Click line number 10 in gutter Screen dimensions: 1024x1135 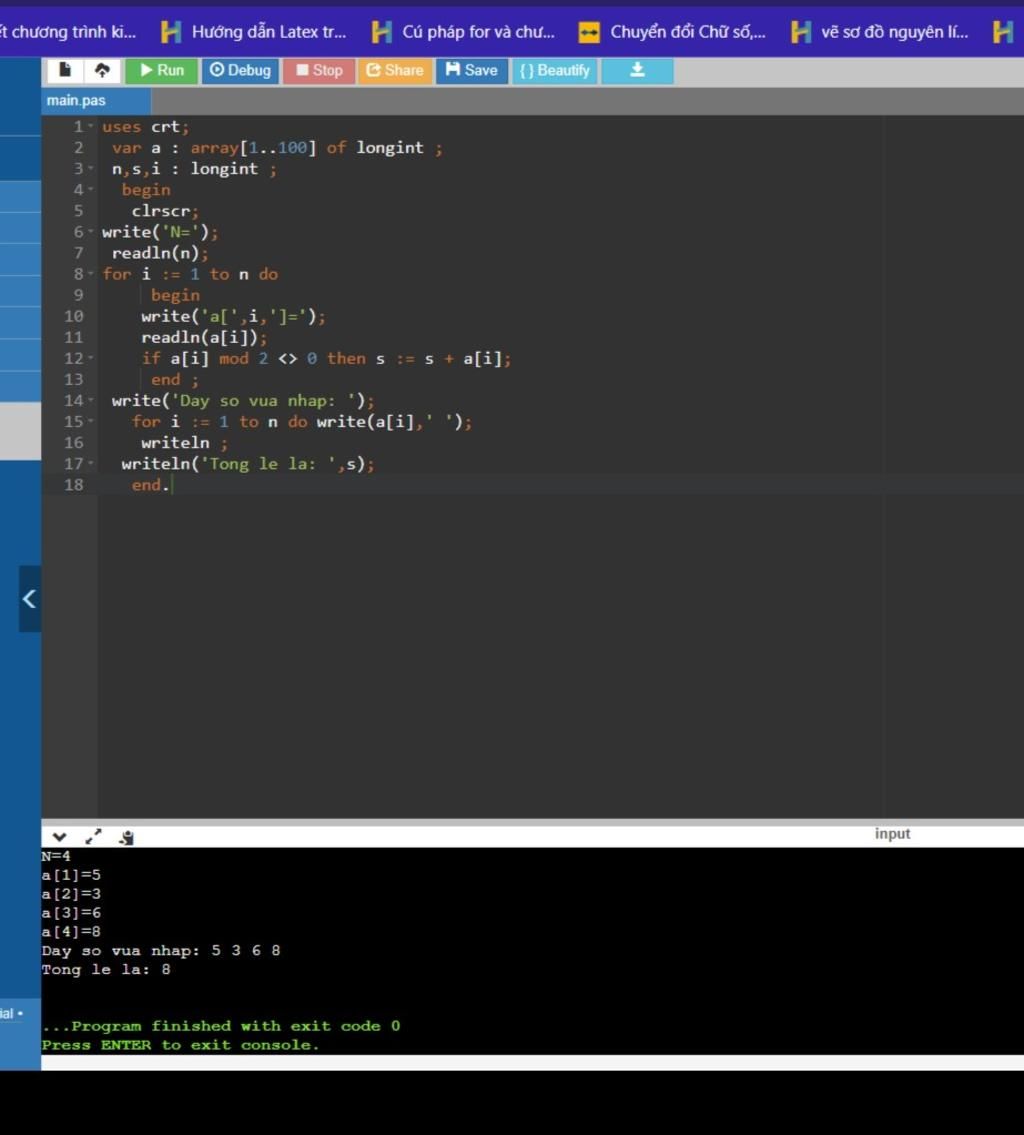[x=74, y=316]
